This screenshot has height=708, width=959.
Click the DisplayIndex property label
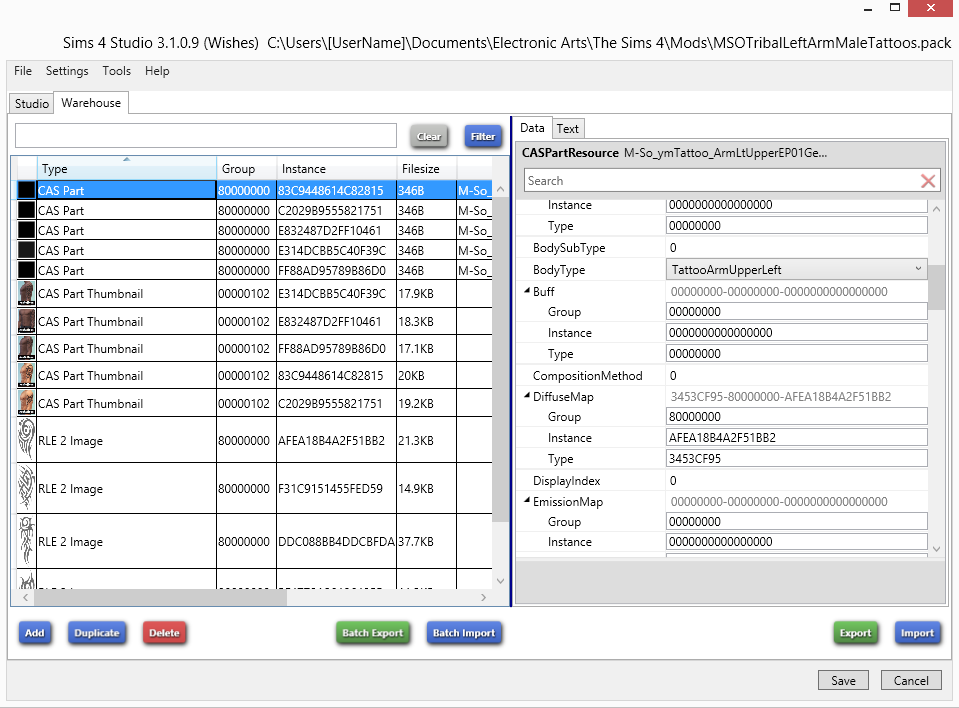pyautogui.click(x=566, y=481)
